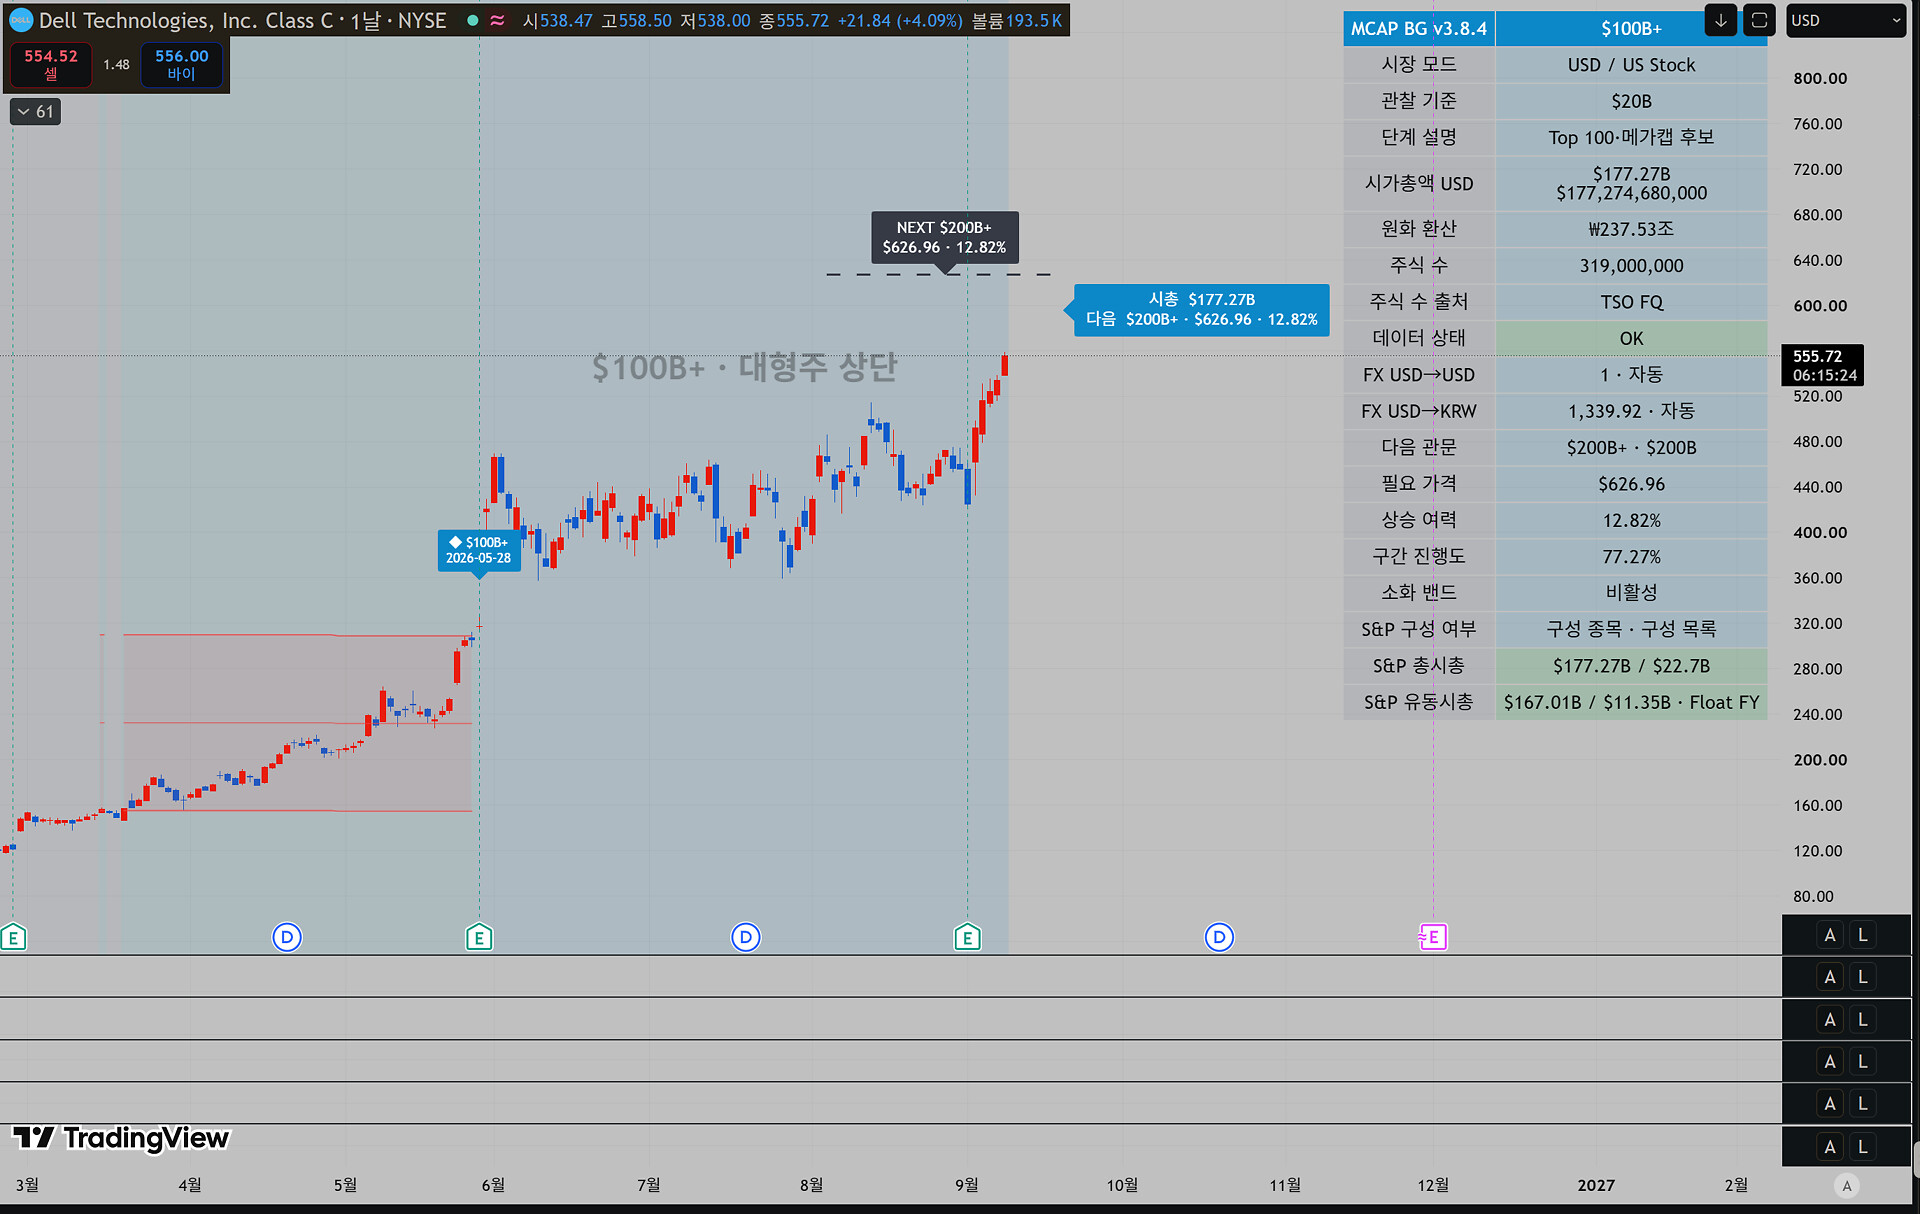Click the NEXT $200B+ target label
1920x1214 pixels.
[944, 238]
